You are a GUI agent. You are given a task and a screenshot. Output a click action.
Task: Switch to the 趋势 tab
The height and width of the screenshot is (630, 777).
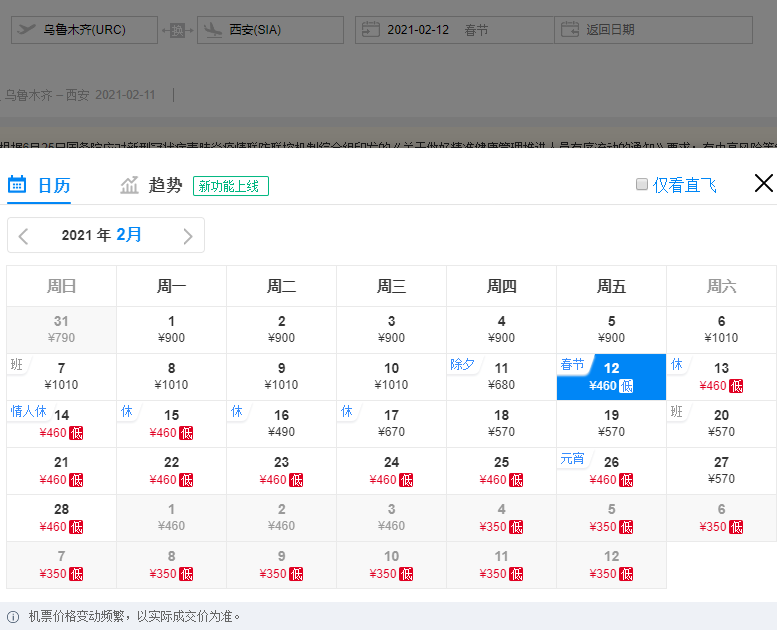tap(165, 185)
